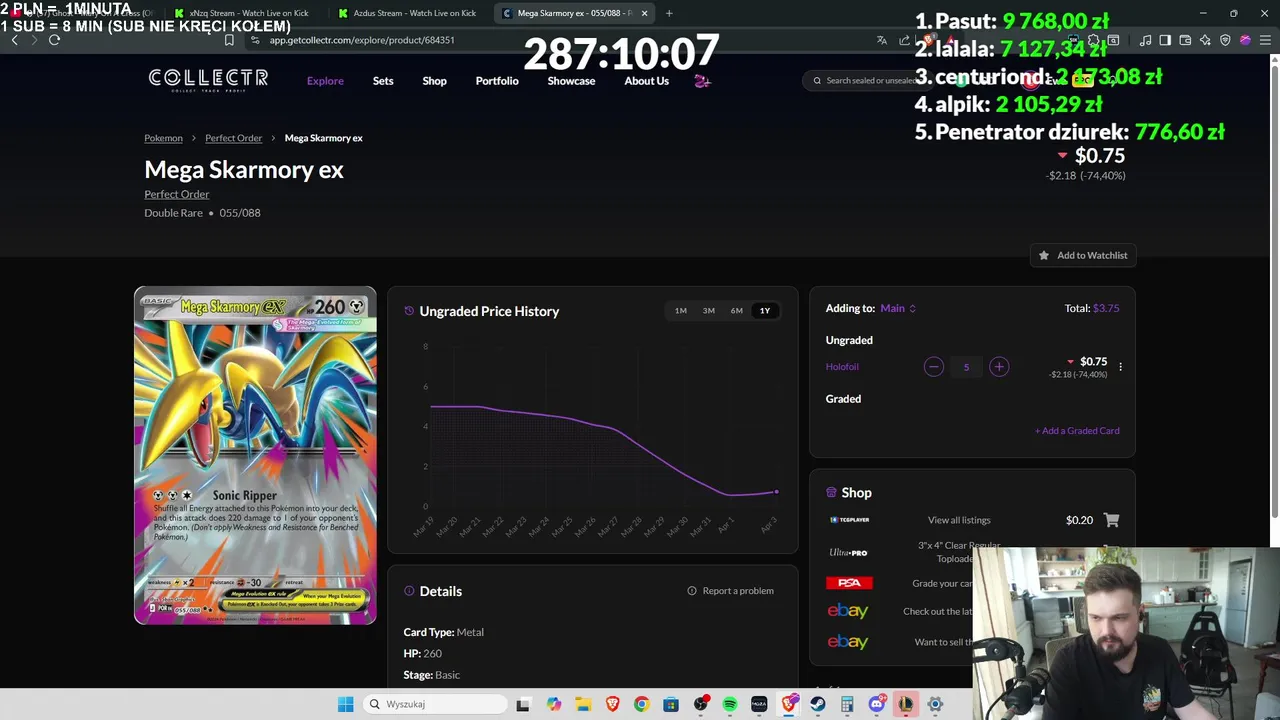The image size is (1280, 720).
Task: Select the 3M price history range
Action: pos(708,311)
